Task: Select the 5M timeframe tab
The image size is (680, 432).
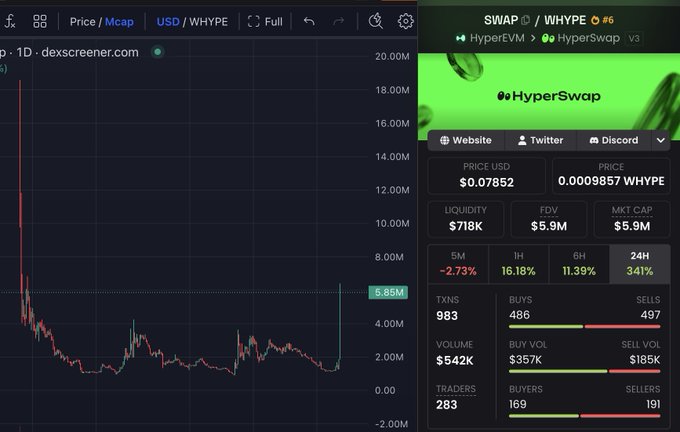Action: 458,264
